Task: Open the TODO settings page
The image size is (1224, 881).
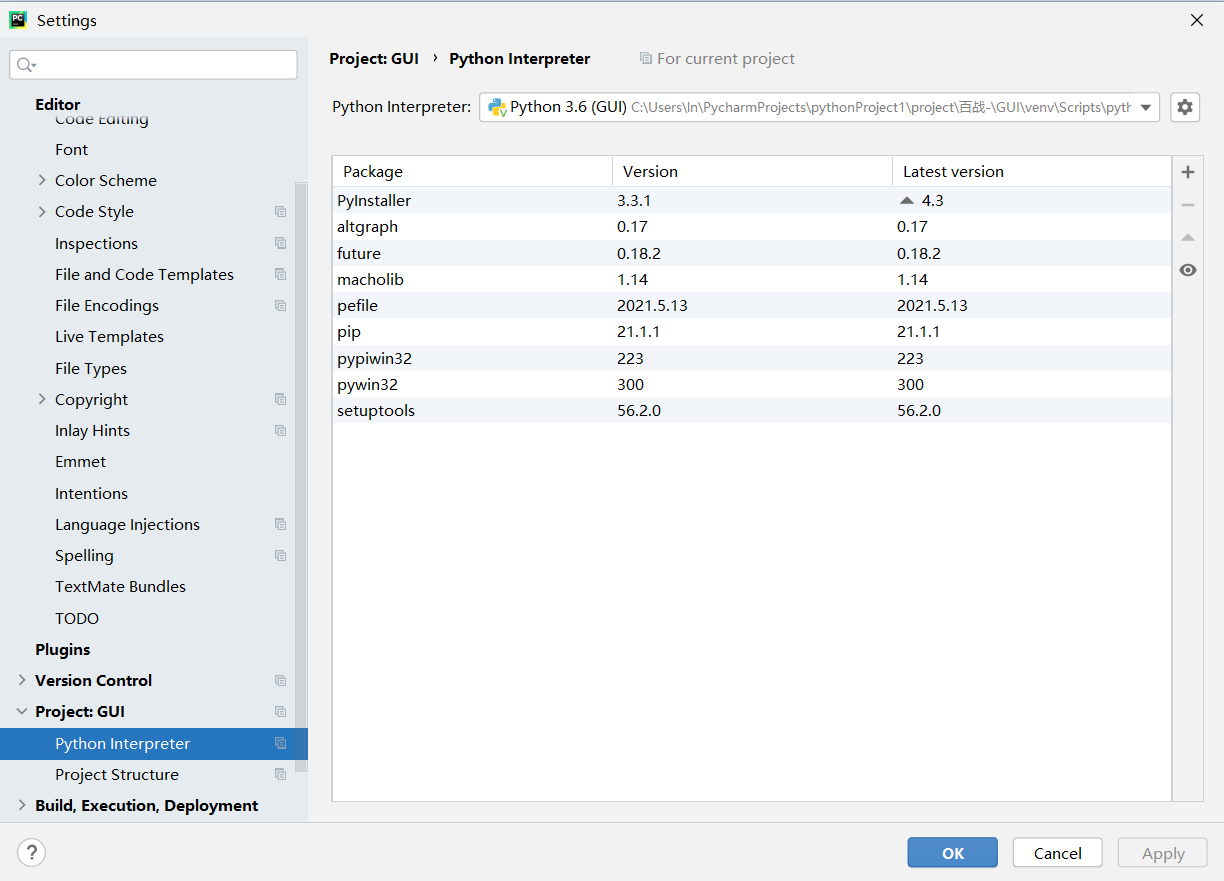Action: 77,618
